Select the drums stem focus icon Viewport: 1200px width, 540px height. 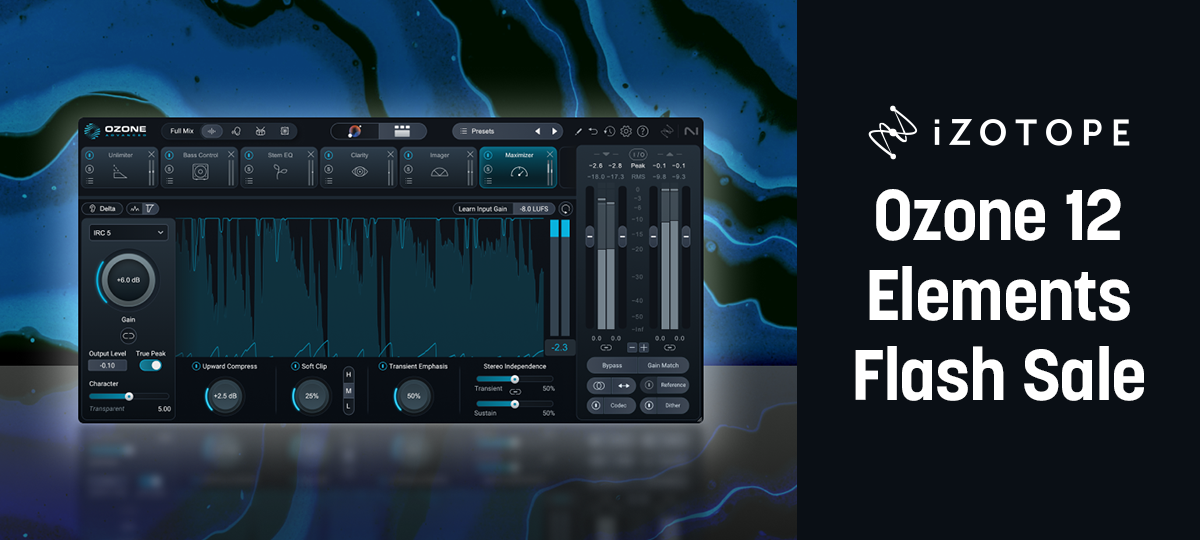coord(260,131)
